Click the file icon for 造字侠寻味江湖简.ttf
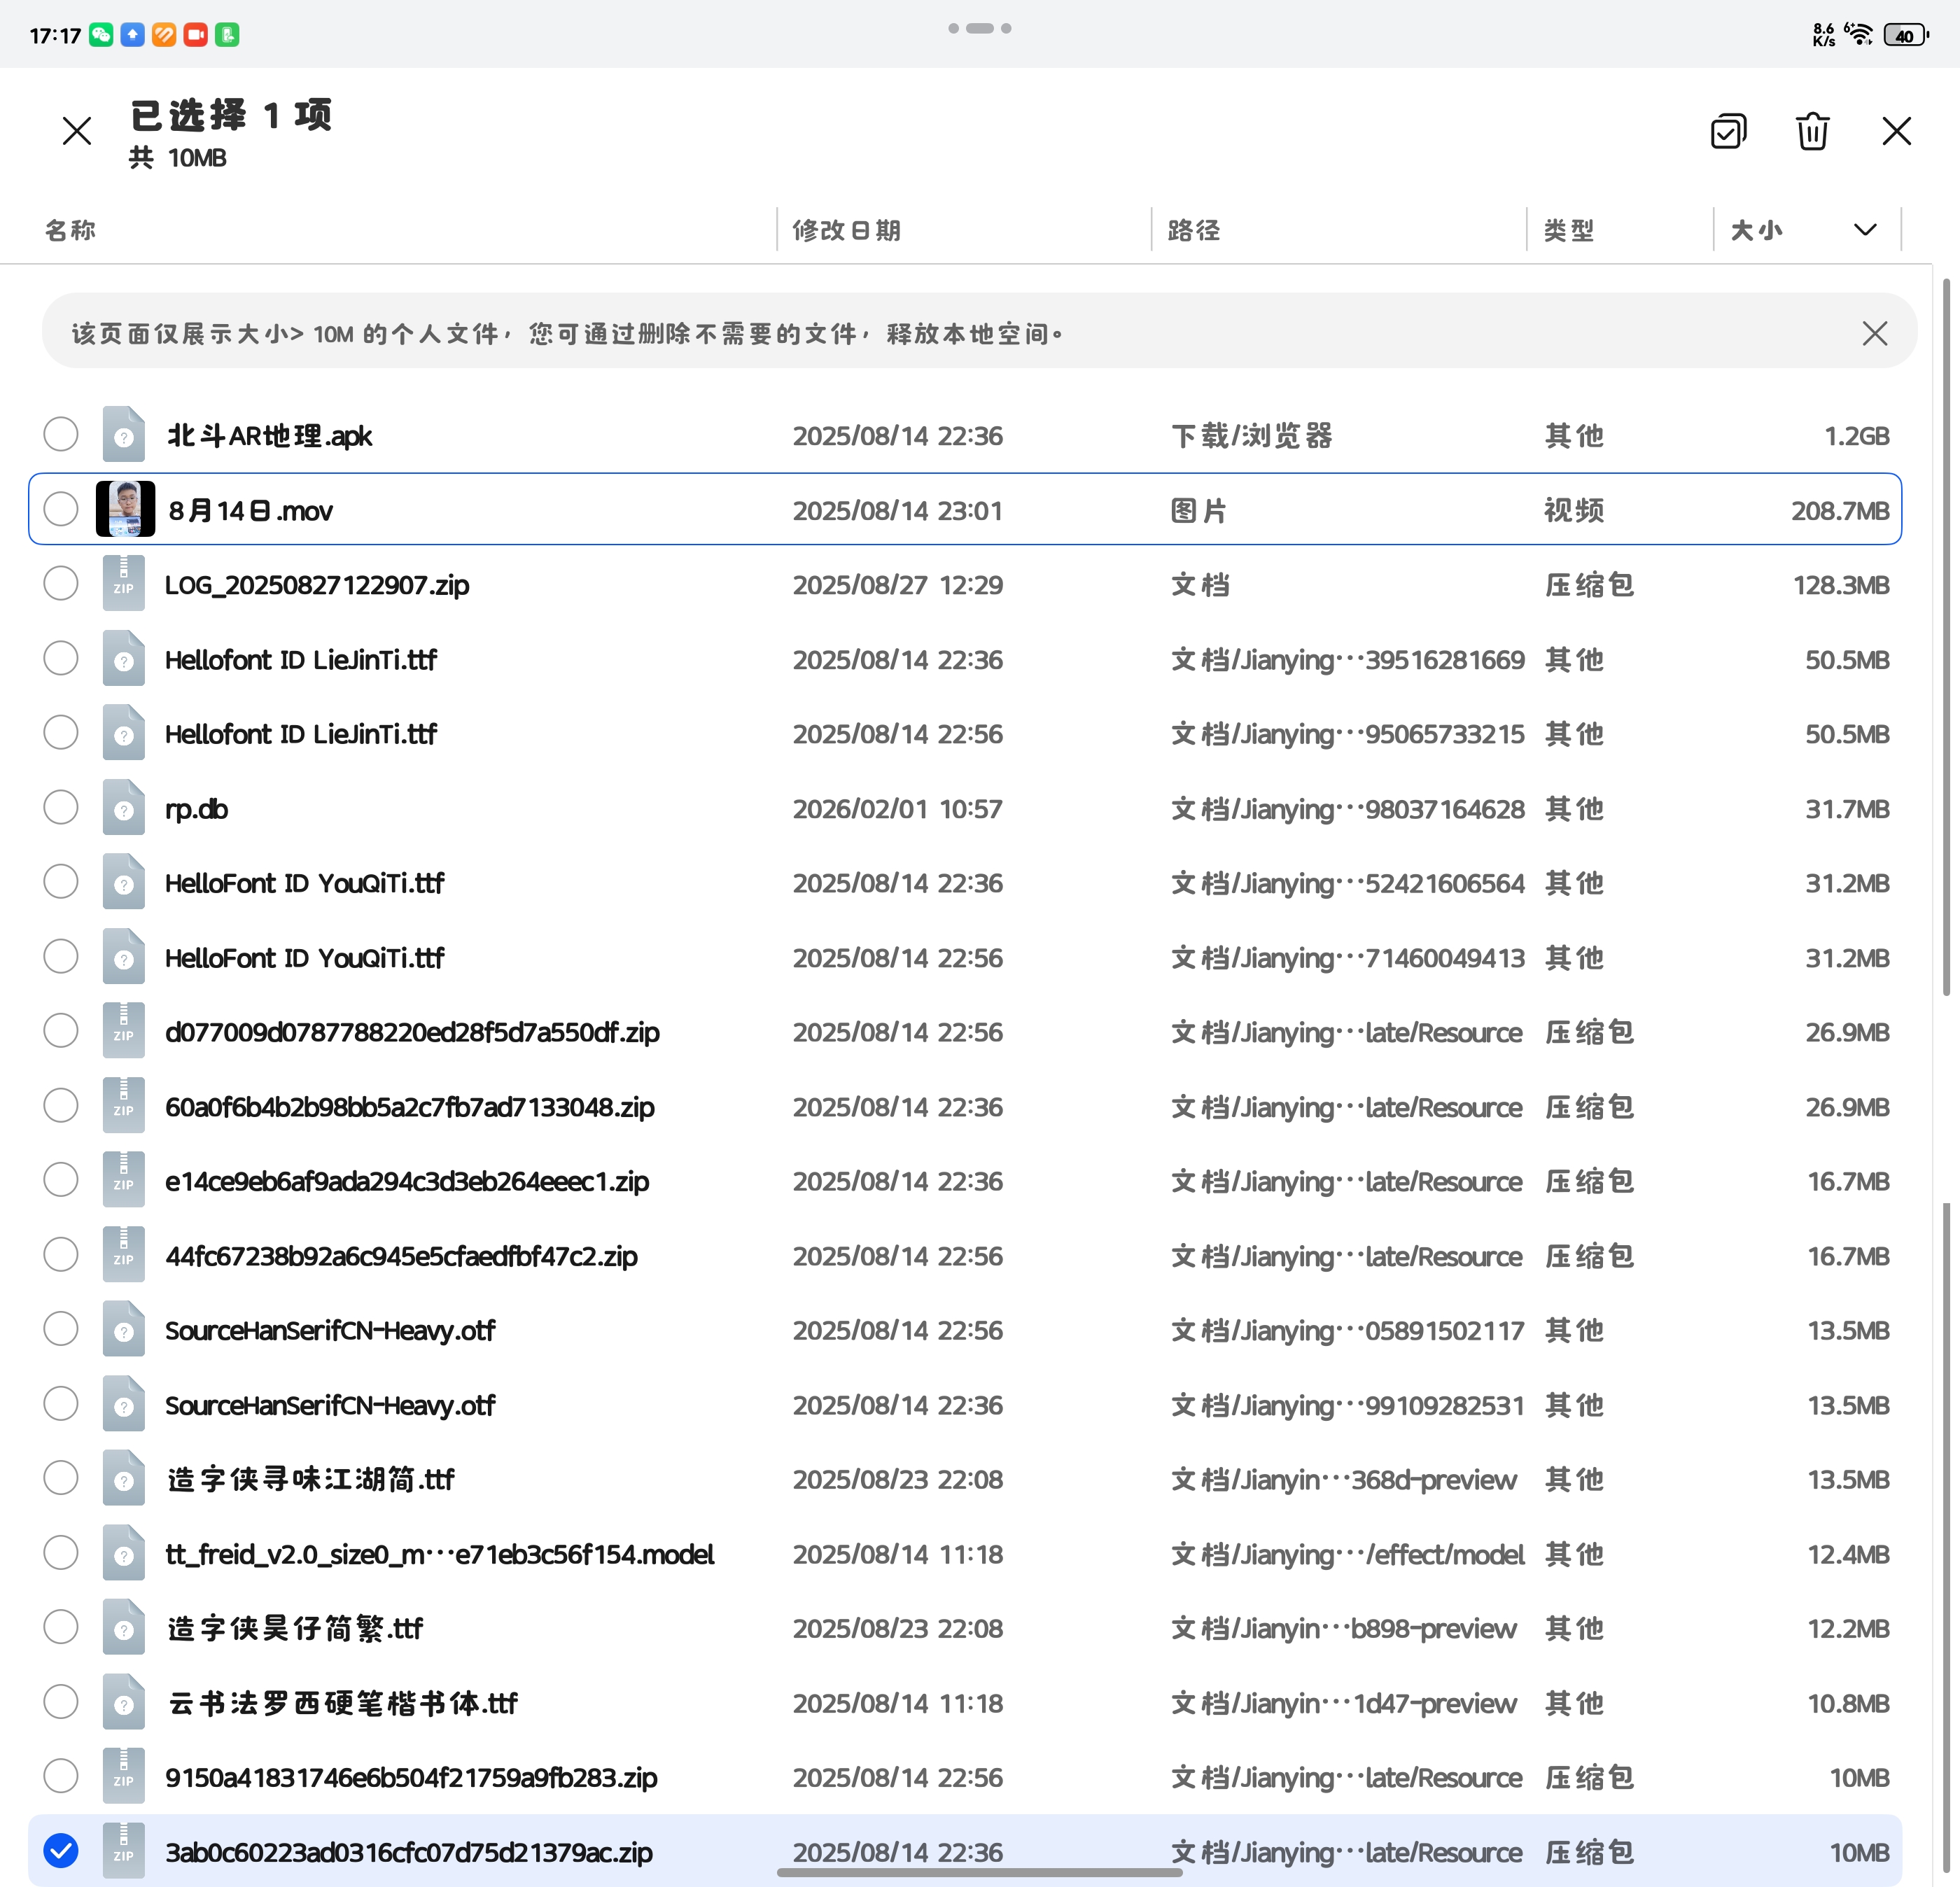1960x1887 pixels. 123,1479
